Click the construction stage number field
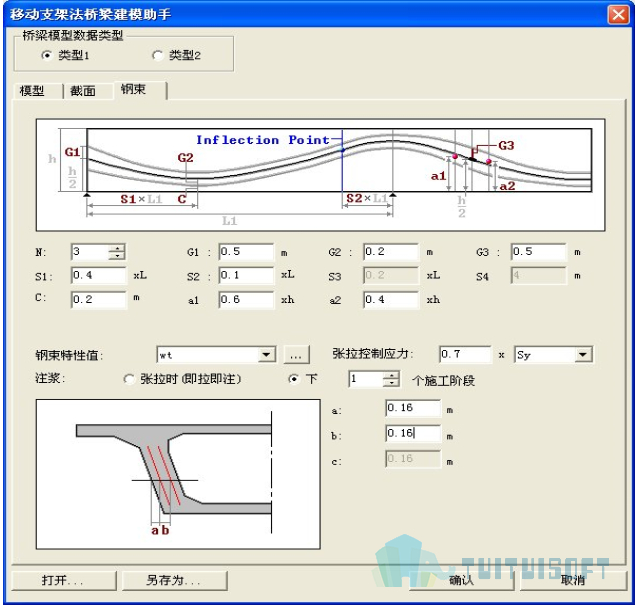This screenshot has width=635, height=605. [x=366, y=379]
